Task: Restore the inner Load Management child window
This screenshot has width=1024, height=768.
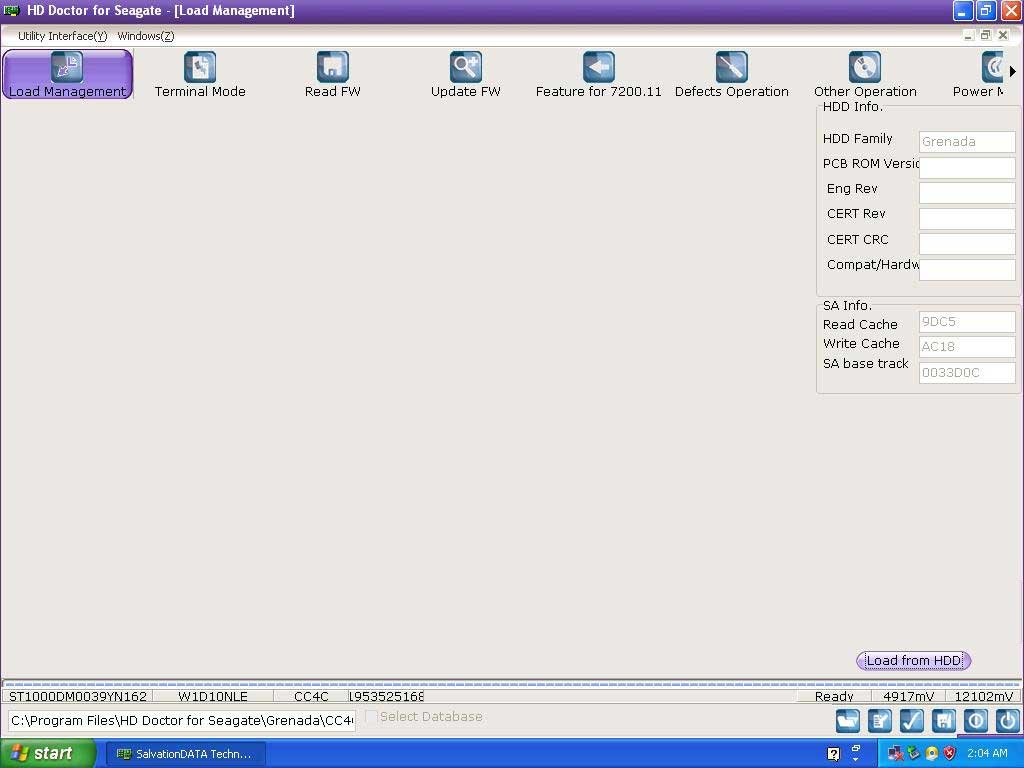Action: (985, 35)
